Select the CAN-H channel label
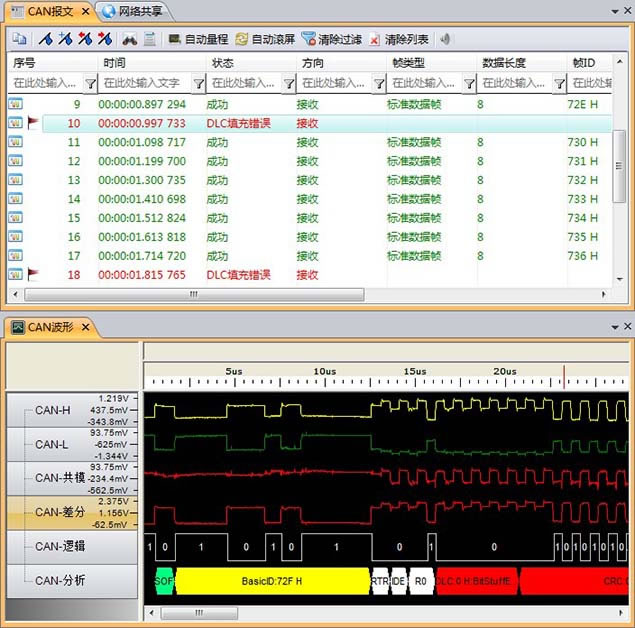 53,409
